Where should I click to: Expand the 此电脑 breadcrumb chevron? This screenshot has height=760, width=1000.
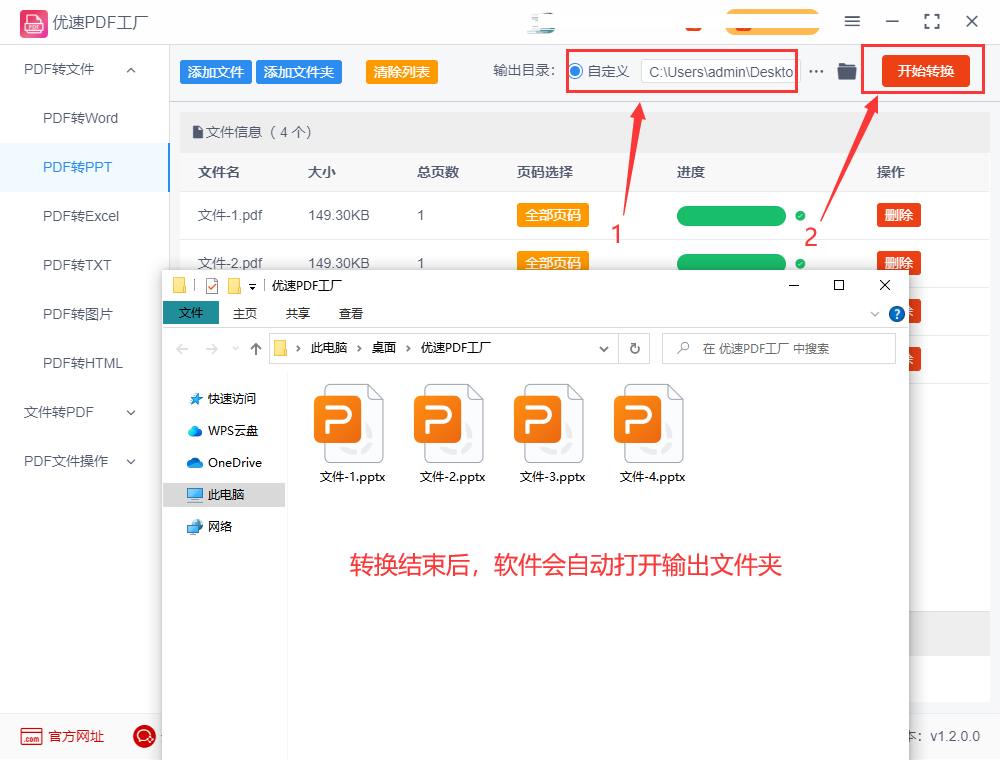(359, 348)
